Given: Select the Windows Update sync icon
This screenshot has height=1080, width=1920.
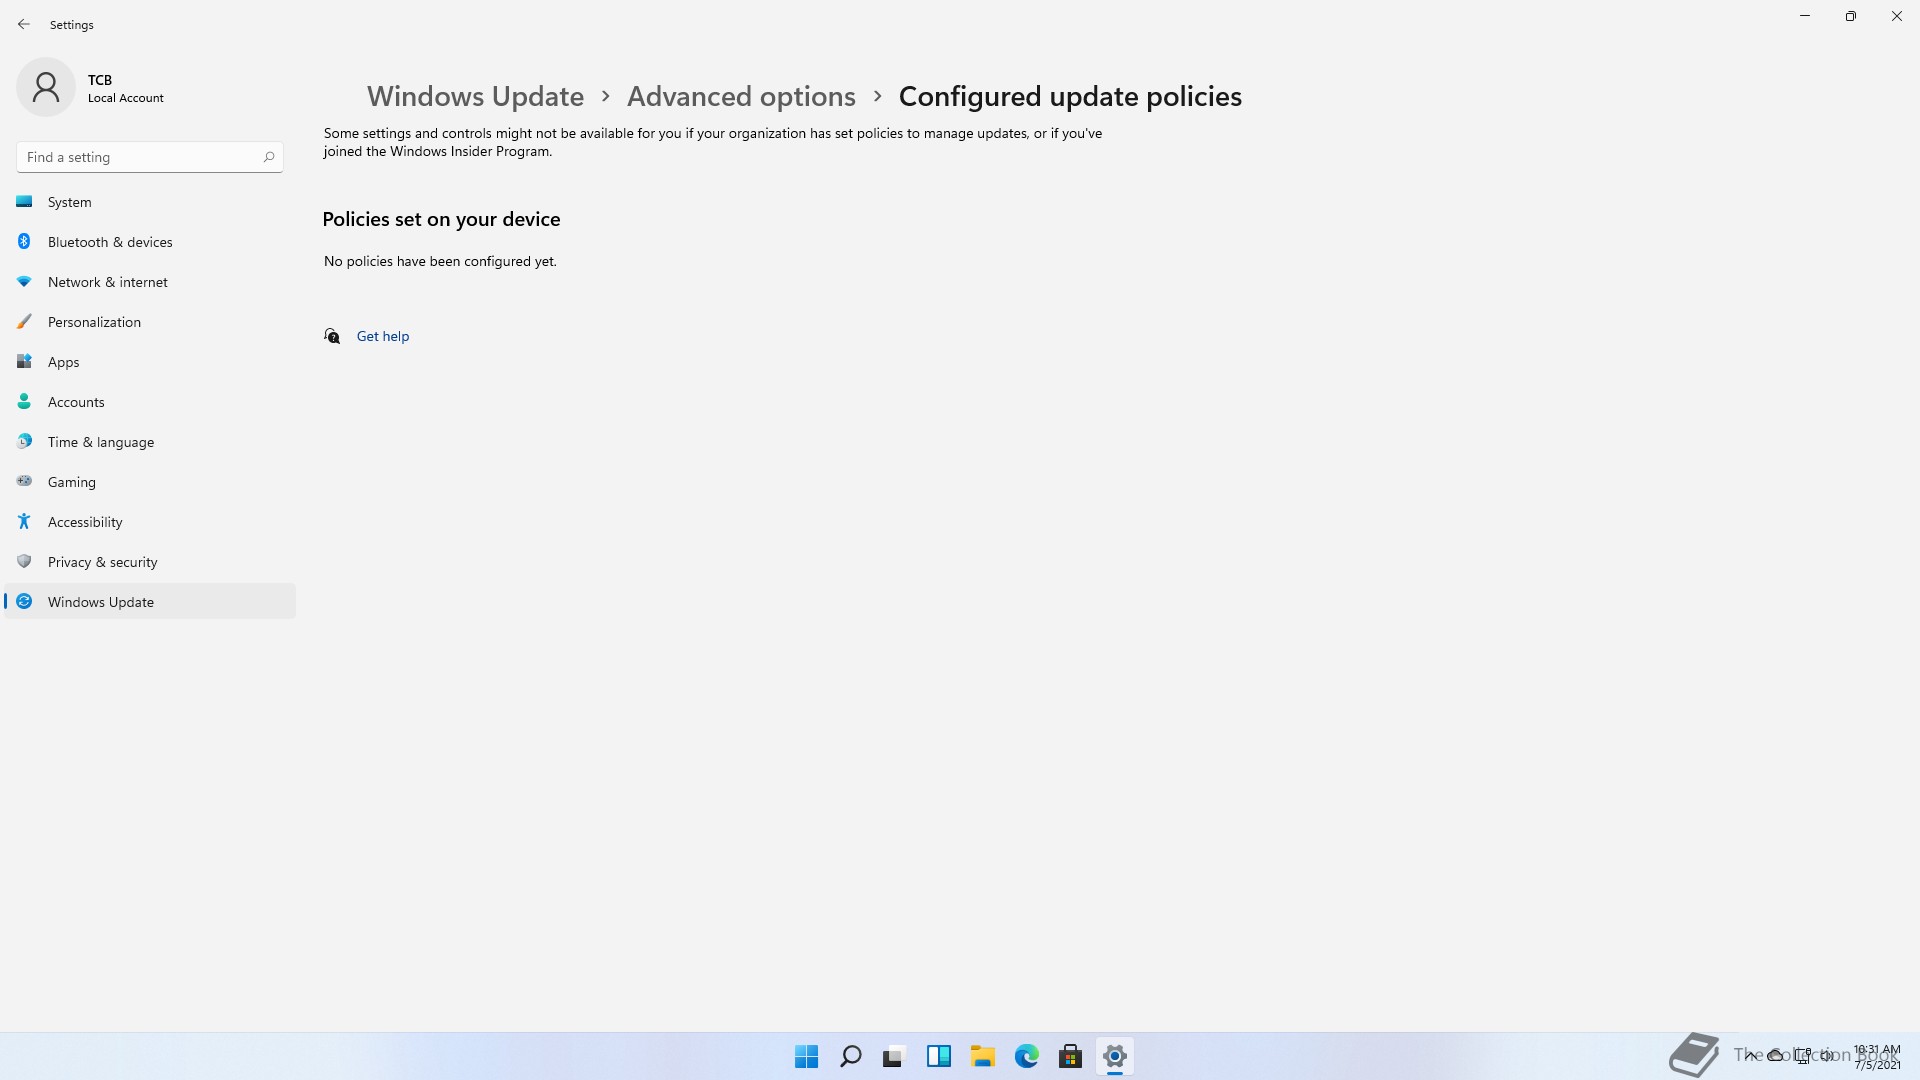Looking at the screenshot, I should click(24, 601).
